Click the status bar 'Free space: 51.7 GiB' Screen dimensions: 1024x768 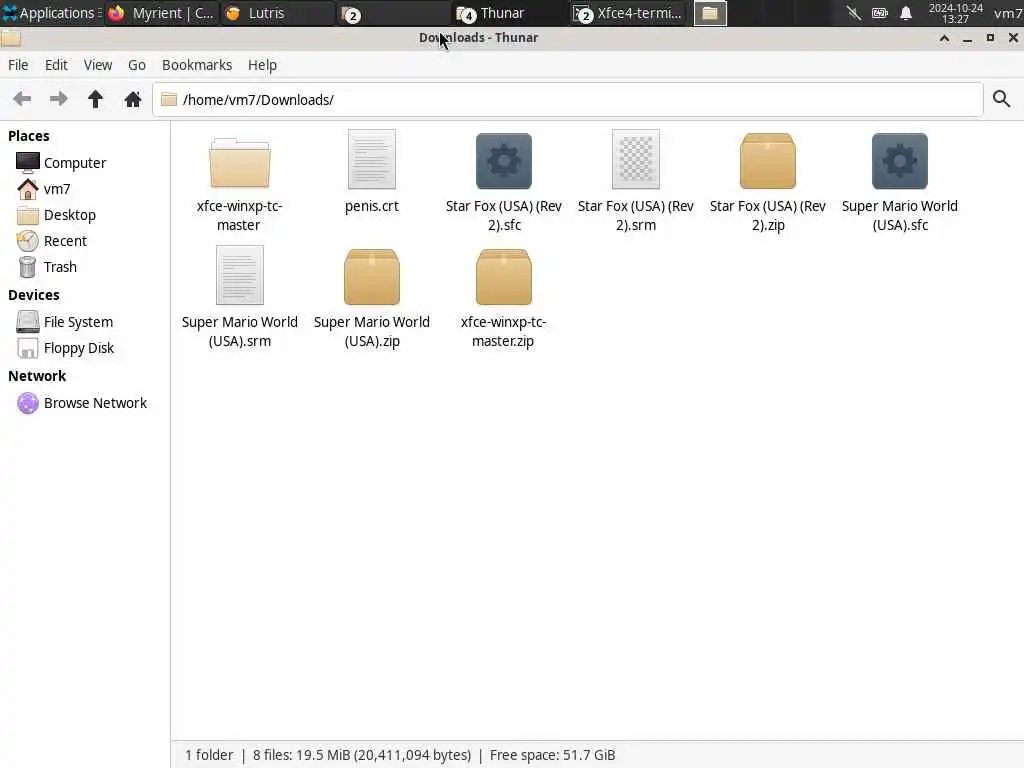[552, 755]
